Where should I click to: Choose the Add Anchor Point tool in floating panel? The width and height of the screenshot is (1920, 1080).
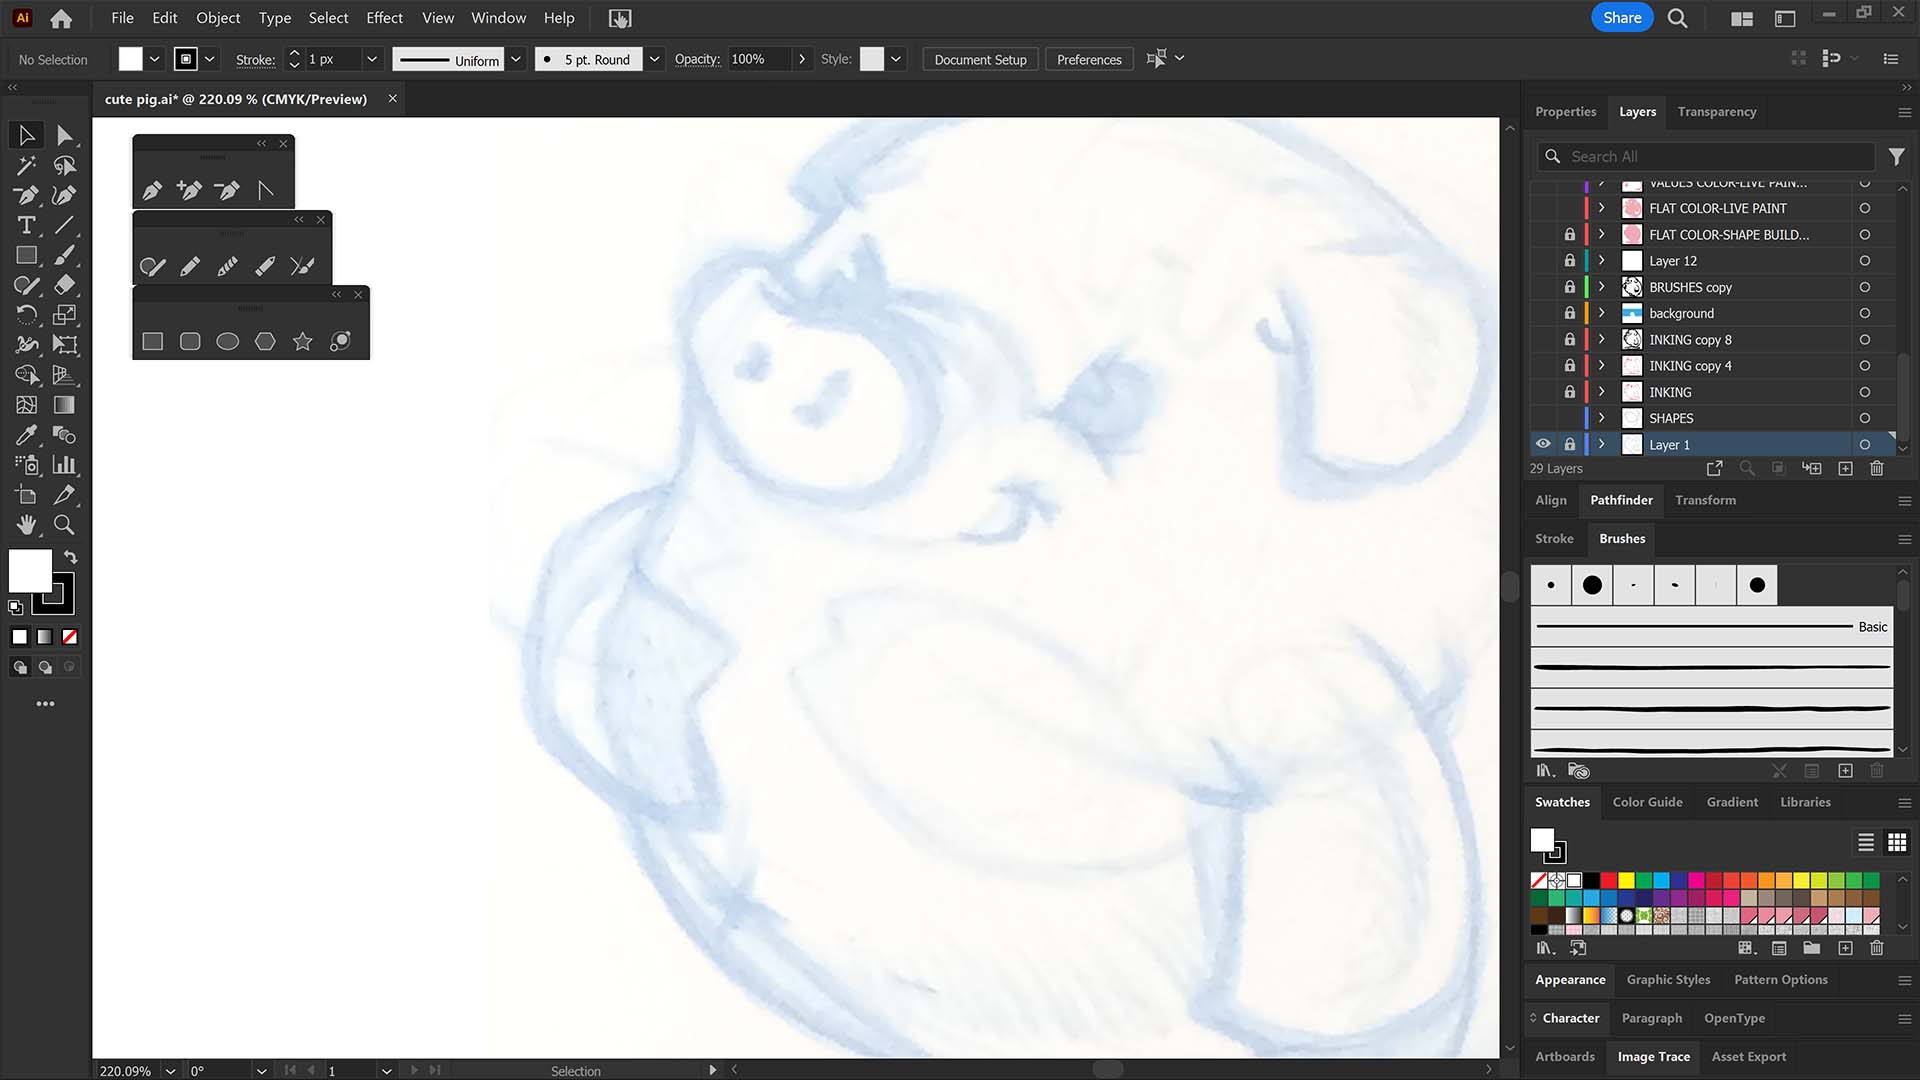(189, 190)
